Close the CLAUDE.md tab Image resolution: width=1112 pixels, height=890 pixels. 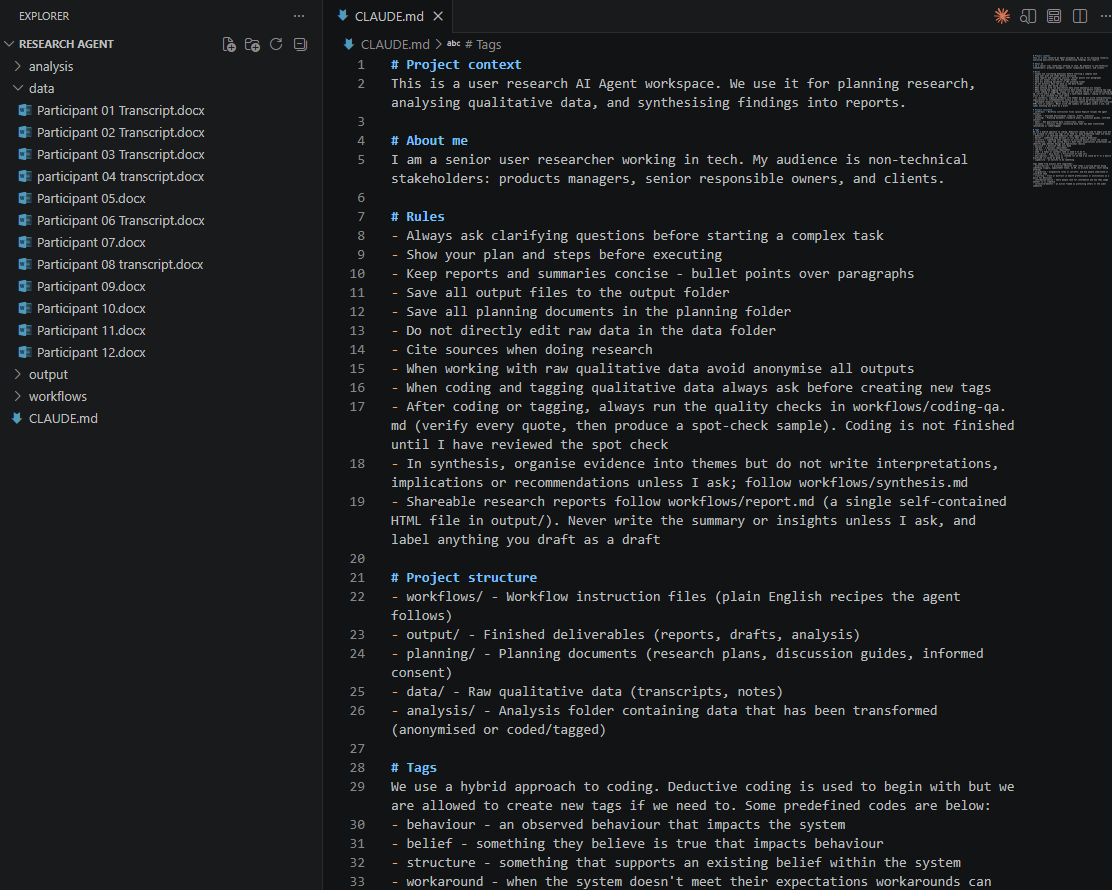(x=438, y=16)
